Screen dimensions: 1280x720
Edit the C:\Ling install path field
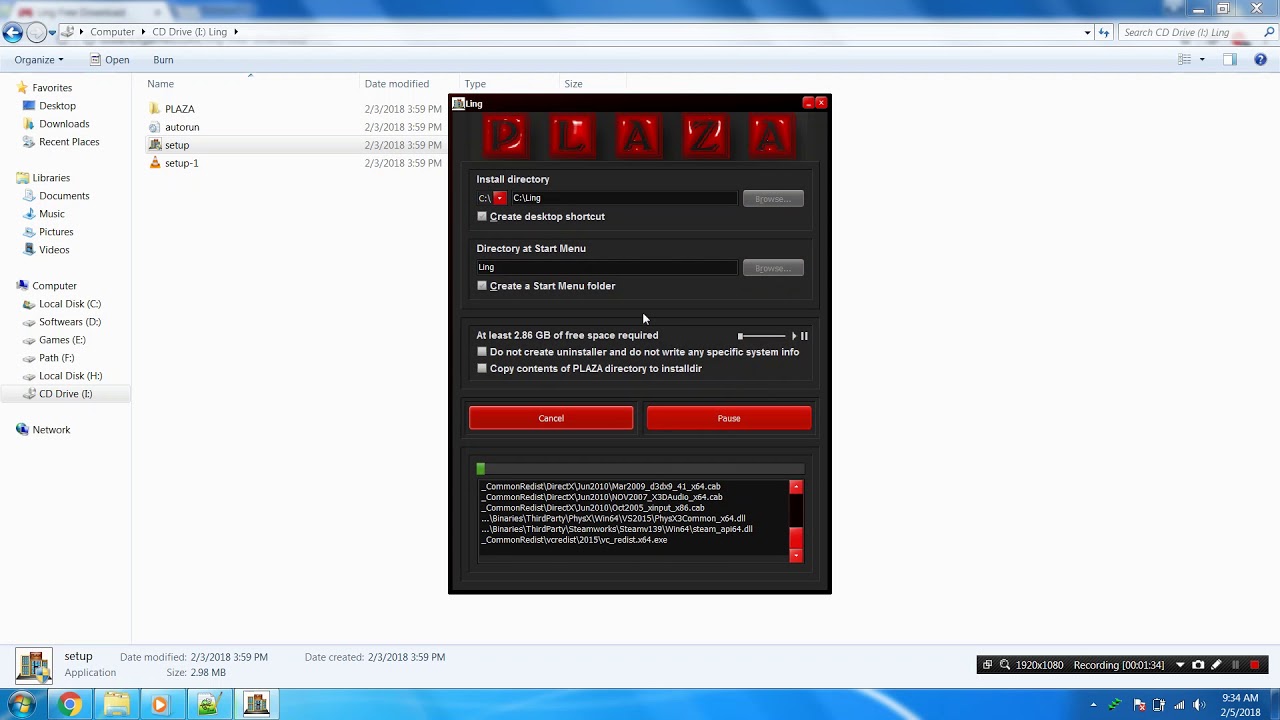click(623, 198)
